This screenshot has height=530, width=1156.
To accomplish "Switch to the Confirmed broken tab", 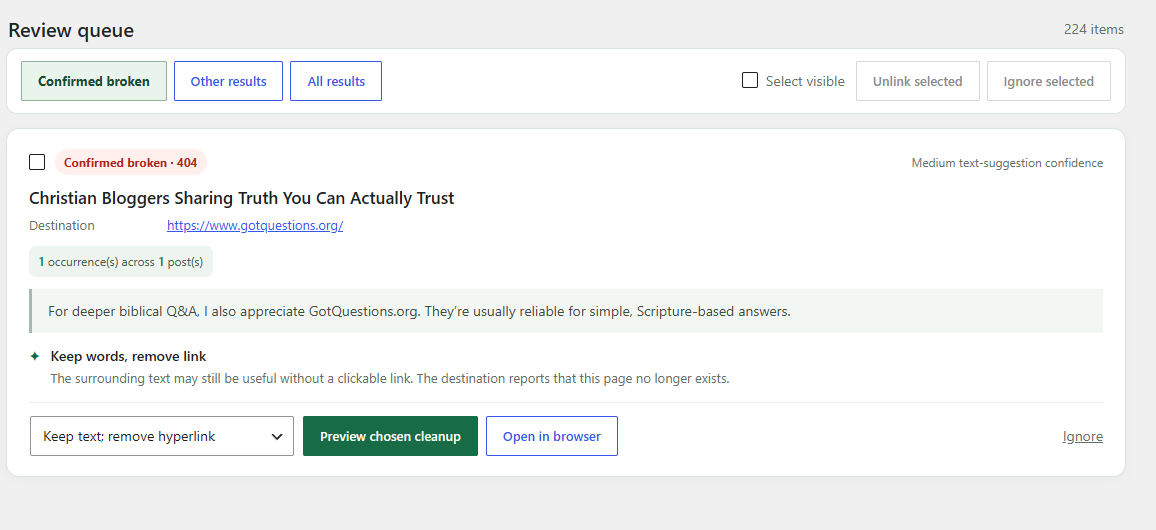I will [x=94, y=81].
